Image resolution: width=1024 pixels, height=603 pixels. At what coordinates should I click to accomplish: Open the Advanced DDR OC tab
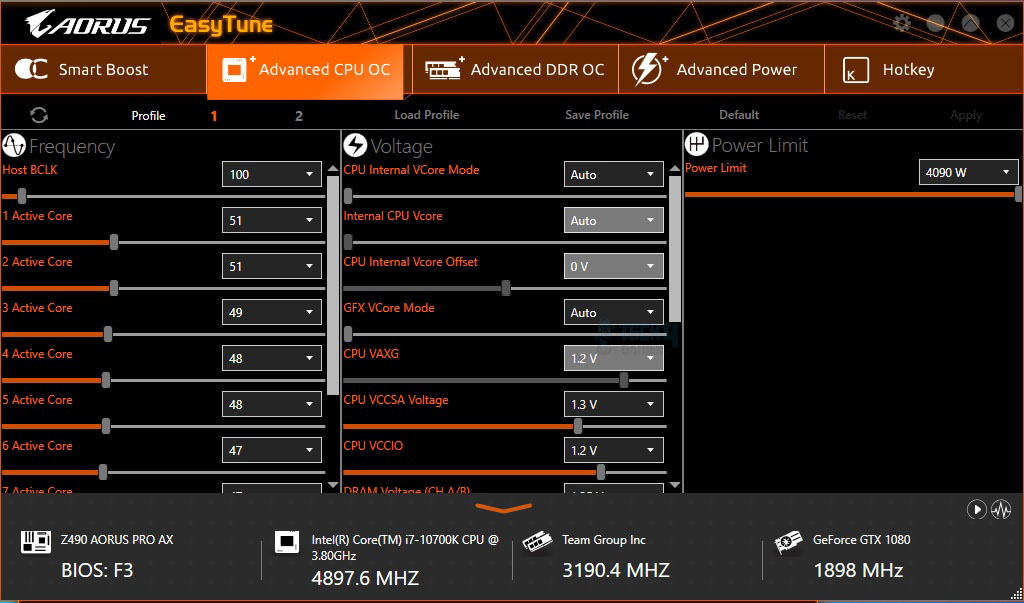(515, 69)
